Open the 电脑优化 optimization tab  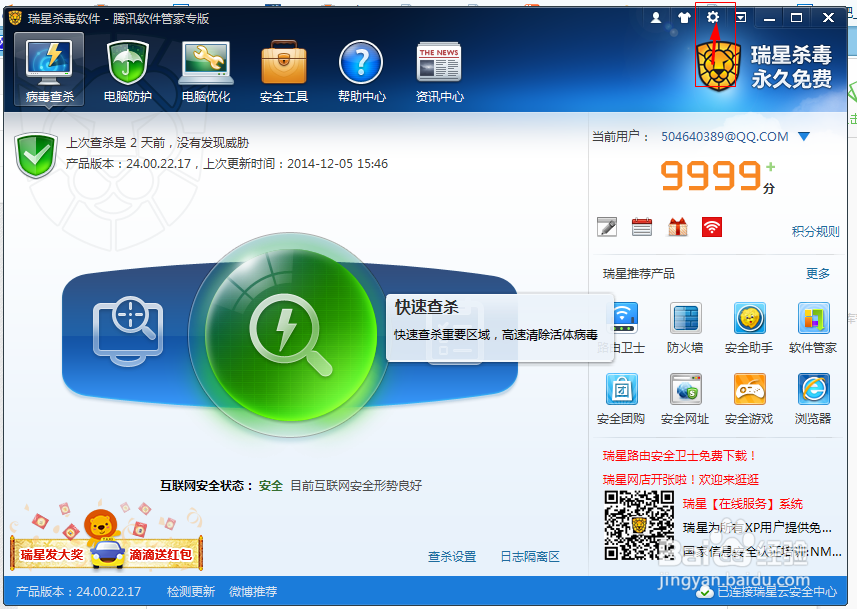point(206,71)
